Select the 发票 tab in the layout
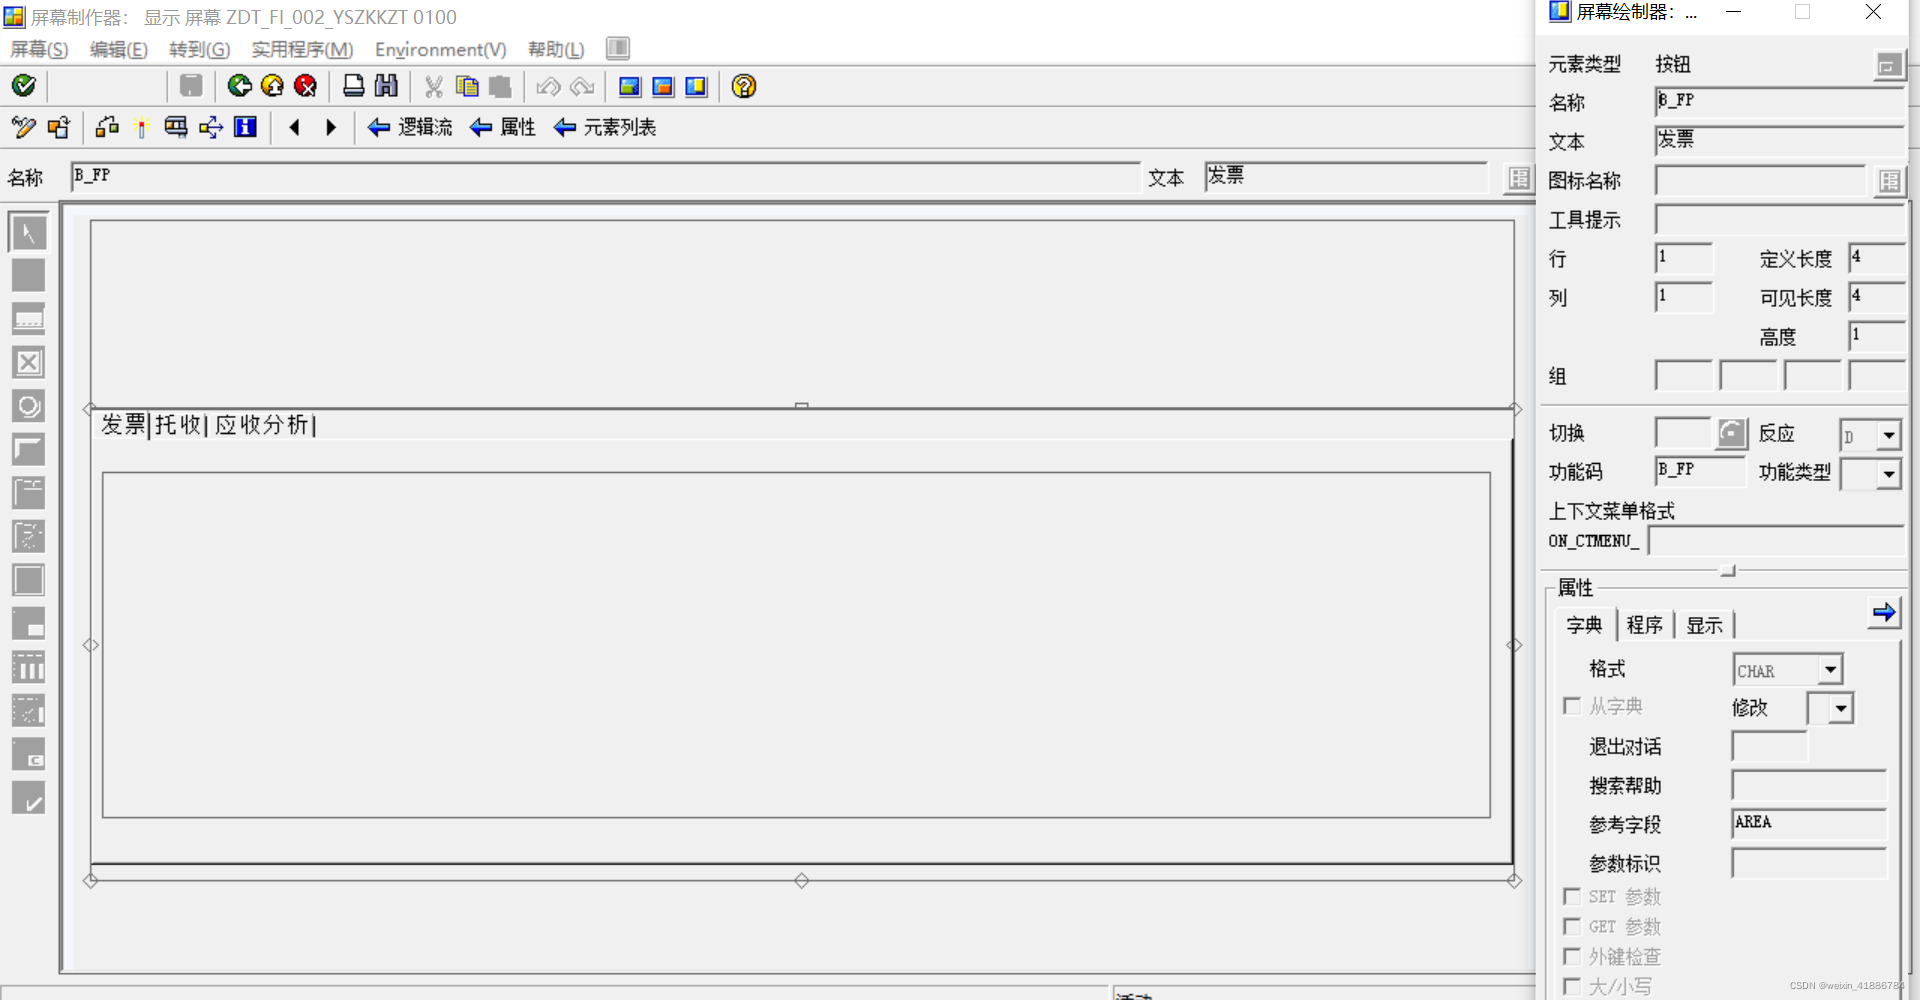Image resolution: width=1920 pixels, height=1000 pixels. click(x=124, y=425)
